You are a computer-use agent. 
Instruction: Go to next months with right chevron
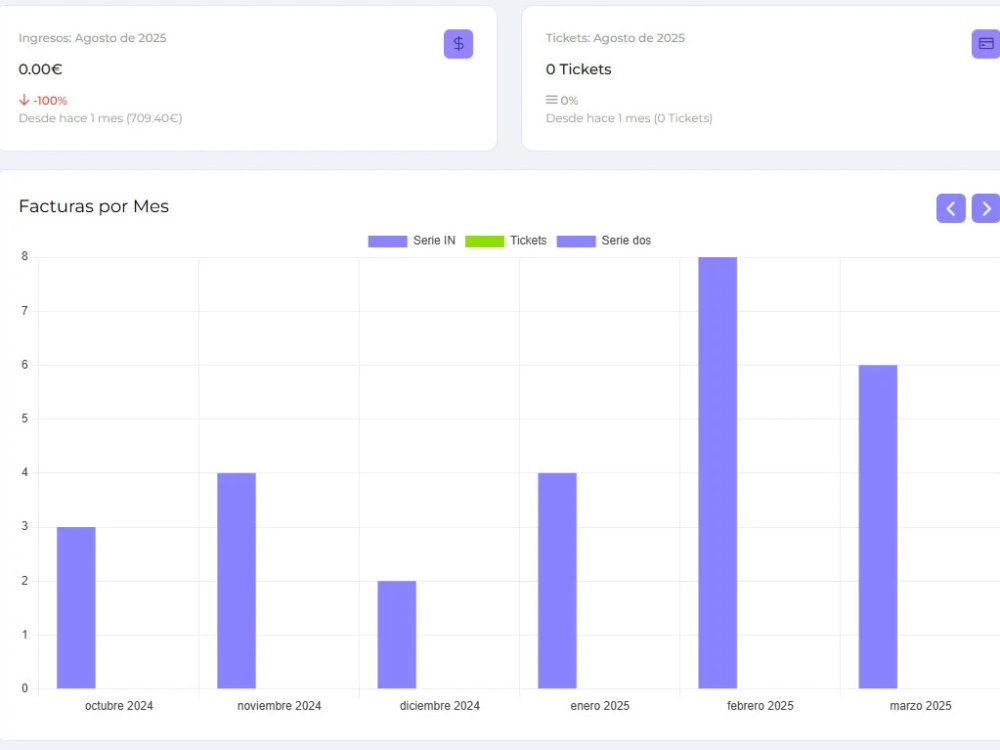point(986,209)
